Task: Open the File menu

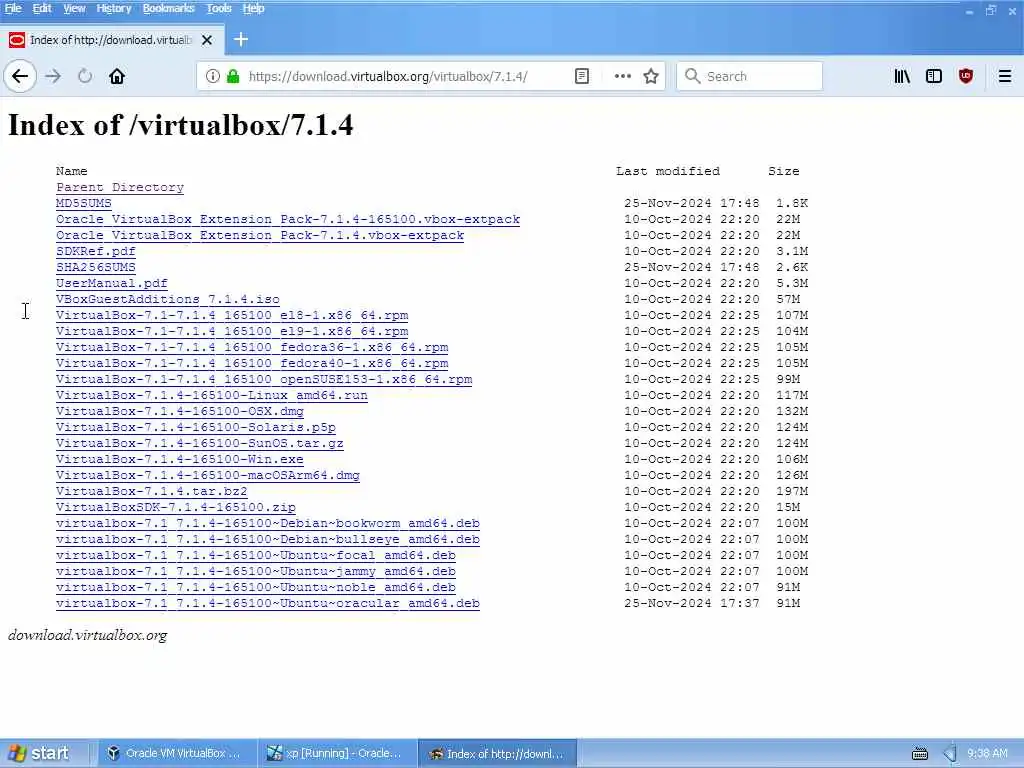Action: click(13, 8)
